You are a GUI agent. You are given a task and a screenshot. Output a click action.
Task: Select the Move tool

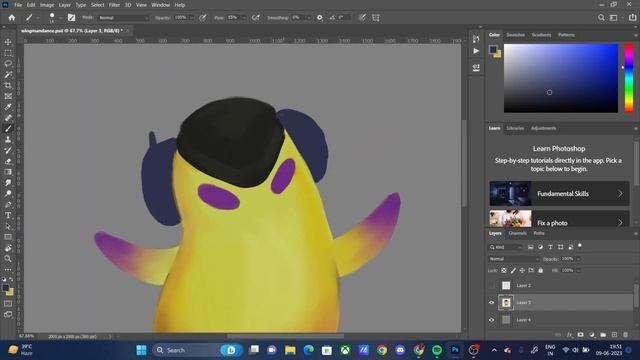(8, 42)
